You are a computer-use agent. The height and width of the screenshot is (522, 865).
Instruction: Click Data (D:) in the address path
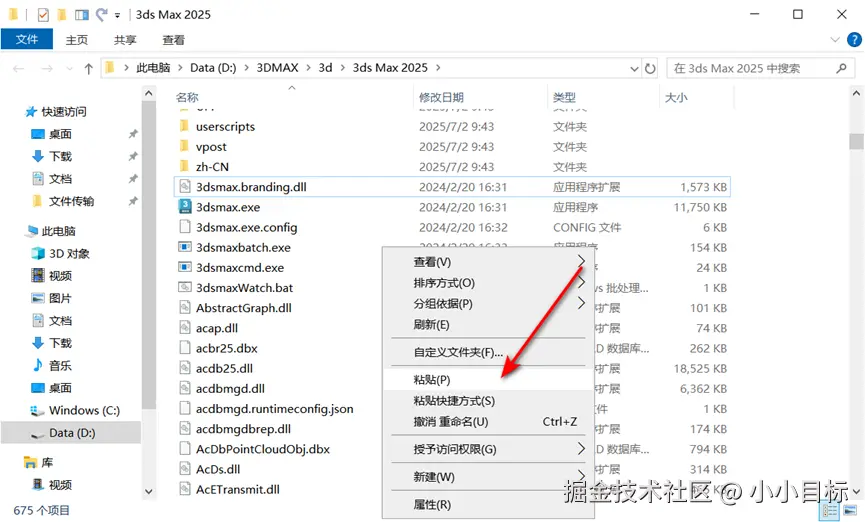213,68
